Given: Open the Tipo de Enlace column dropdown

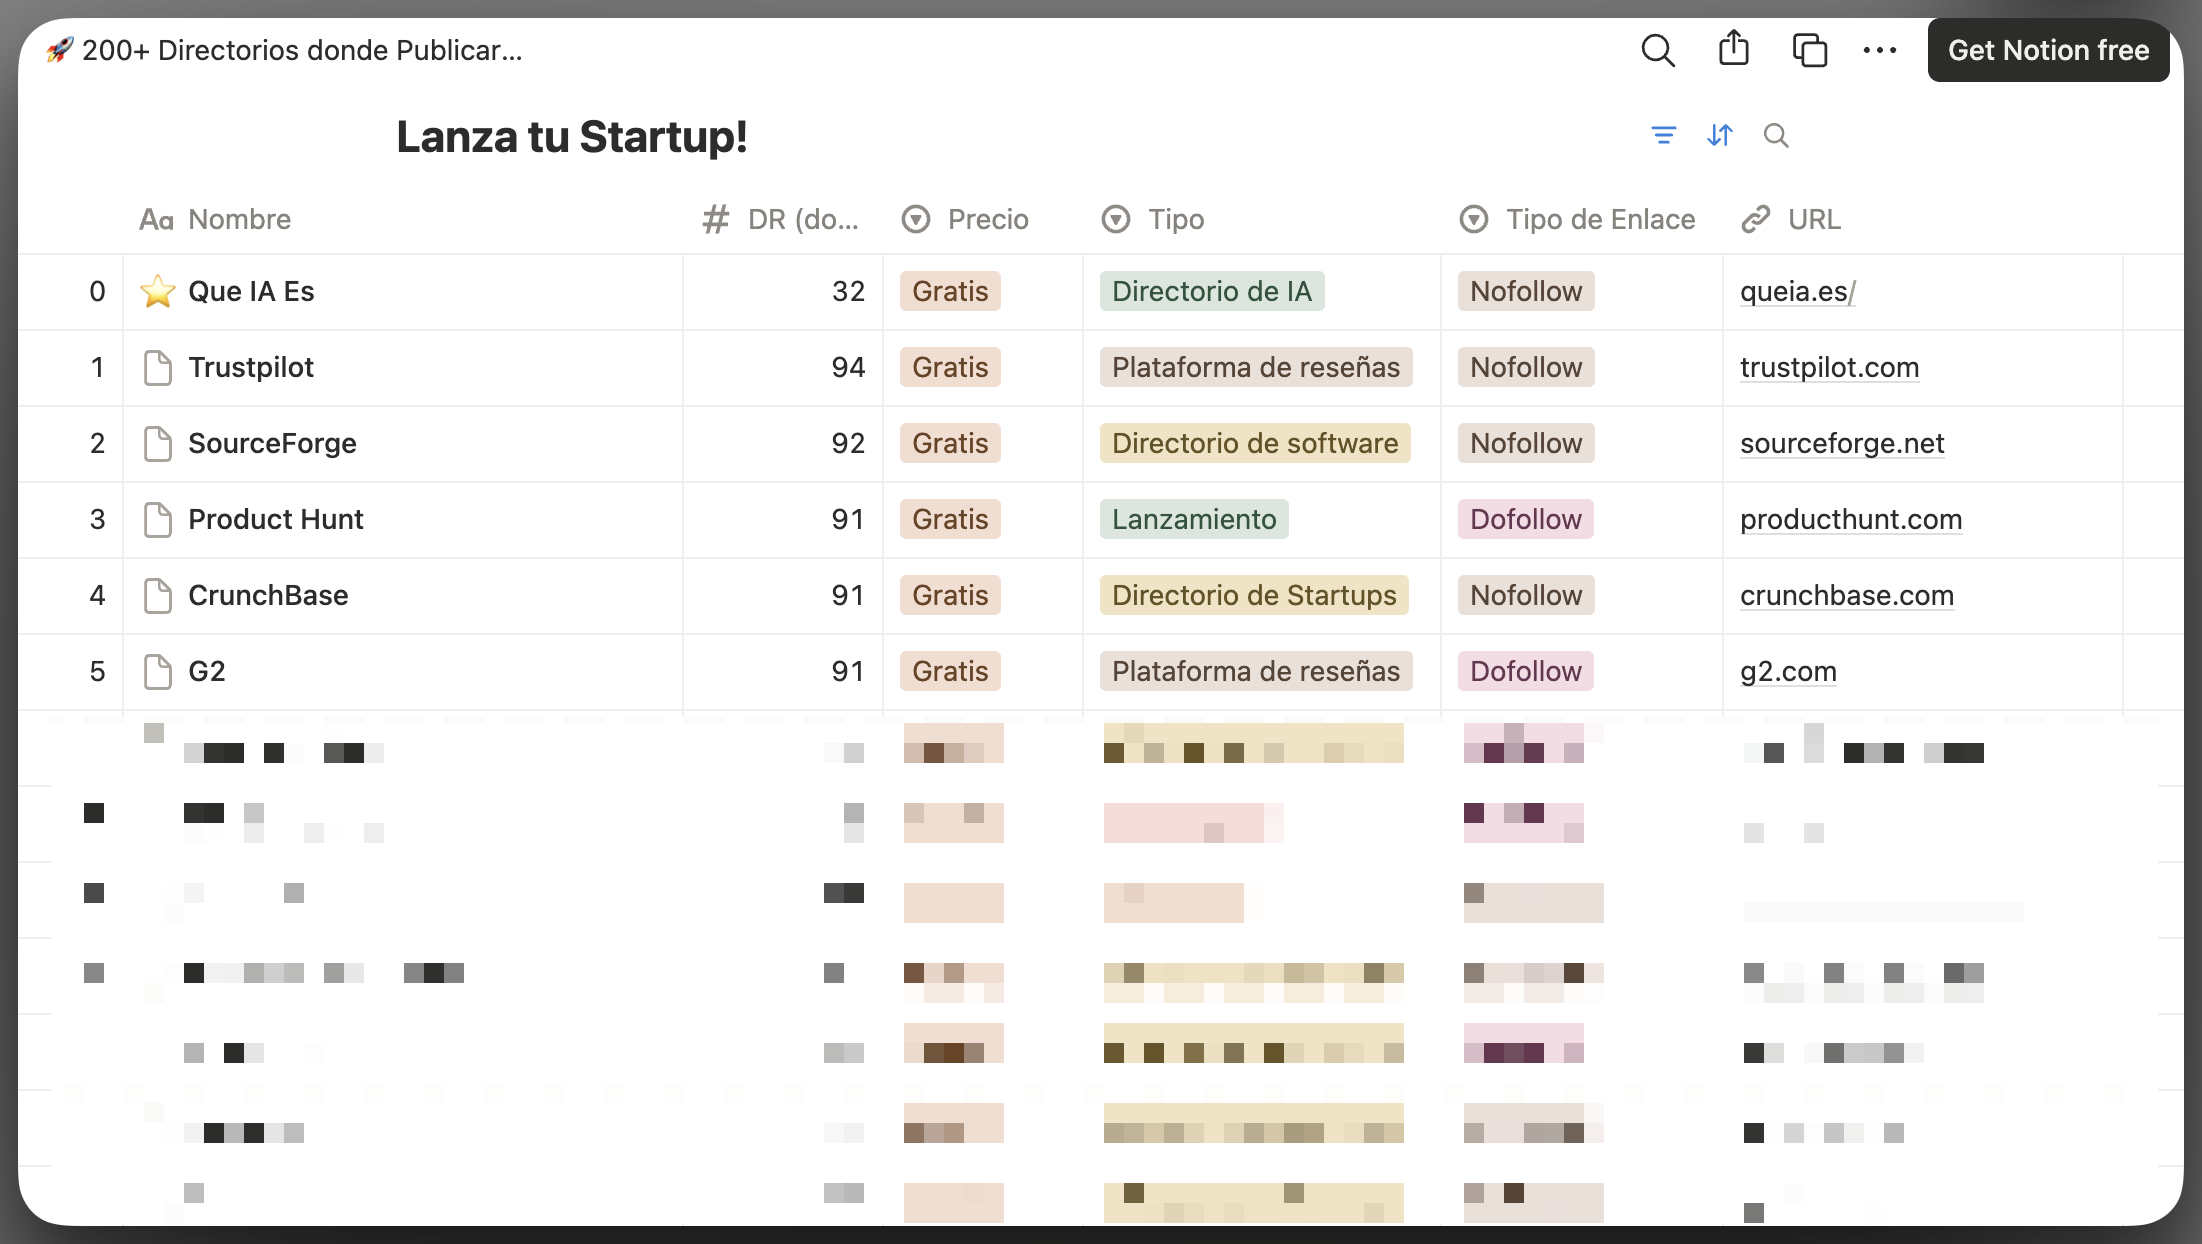Looking at the screenshot, I should pyautogui.click(x=1473, y=219).
